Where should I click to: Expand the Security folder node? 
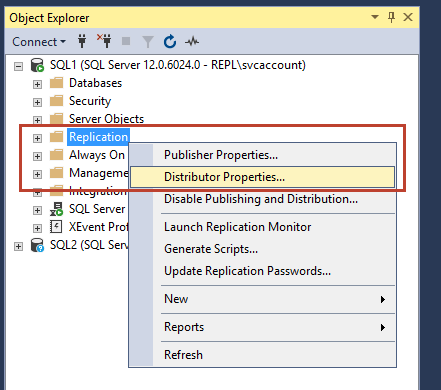(x=37, y=102)
